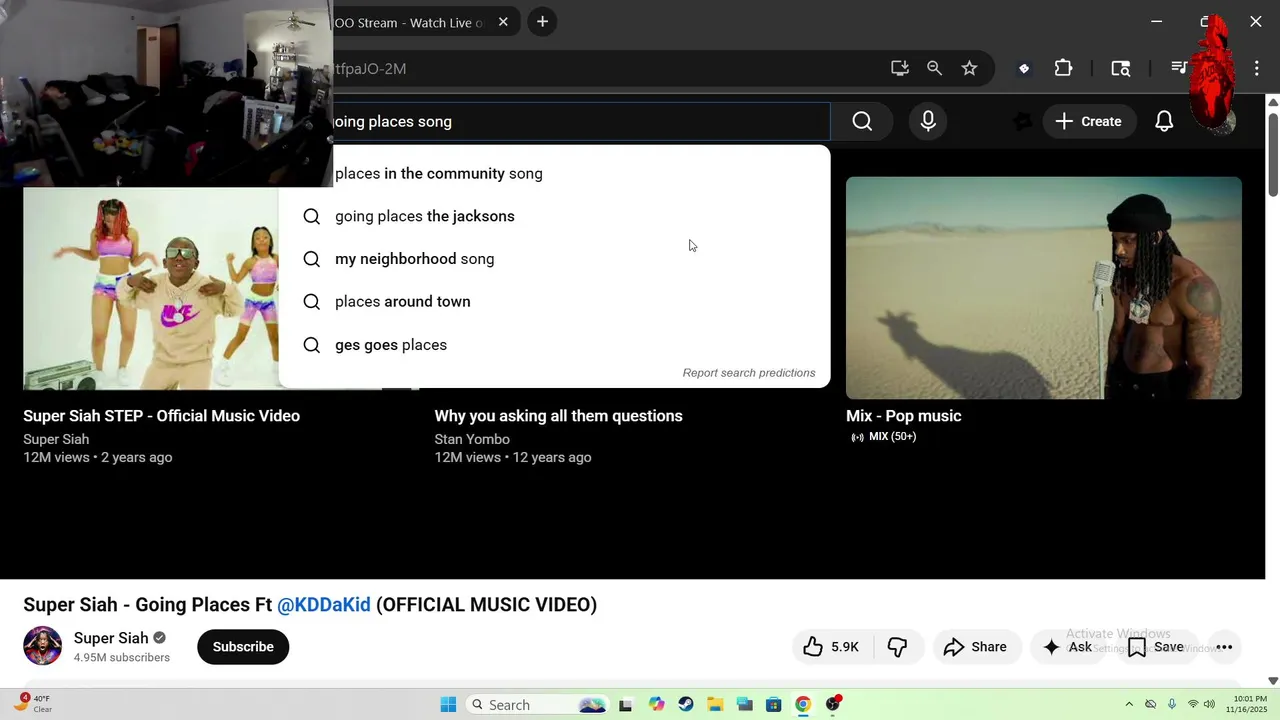This screenshot has height=720, width=1280.
Task: Open 'Why you asking all them questions' title
Action: (x=558, y=416)
